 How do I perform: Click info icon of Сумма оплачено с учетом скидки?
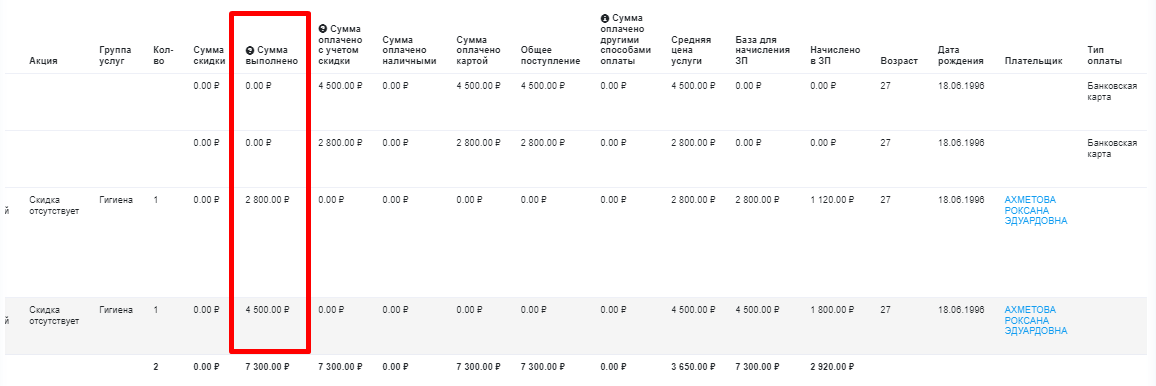[x=322, y=29]
